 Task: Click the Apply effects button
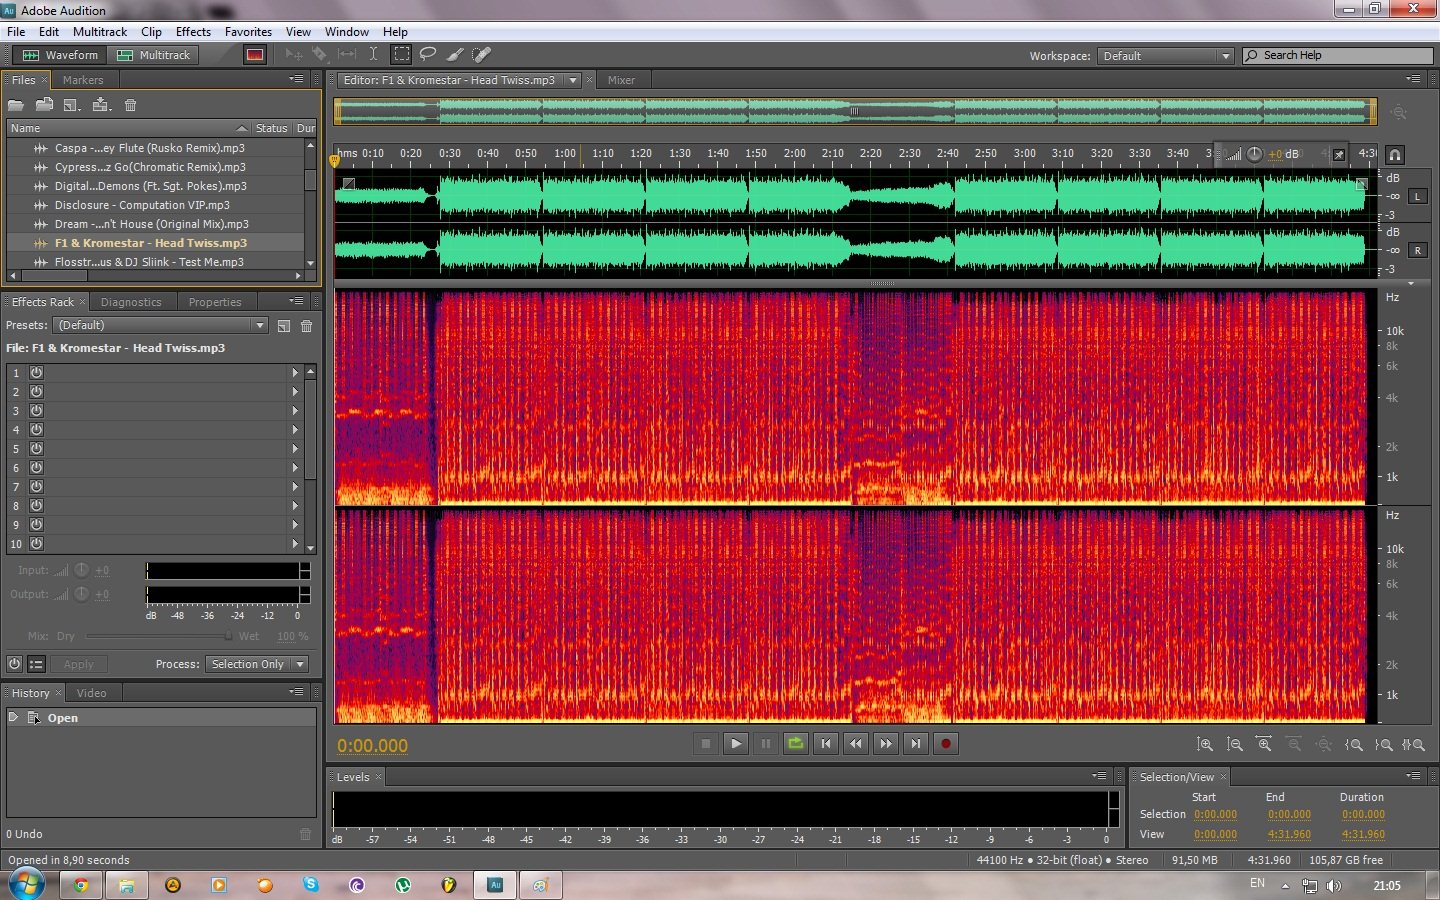(x=78, y=664)
